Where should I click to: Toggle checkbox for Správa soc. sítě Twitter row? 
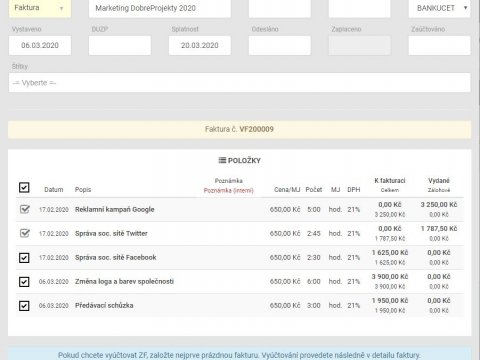[24, 233]
